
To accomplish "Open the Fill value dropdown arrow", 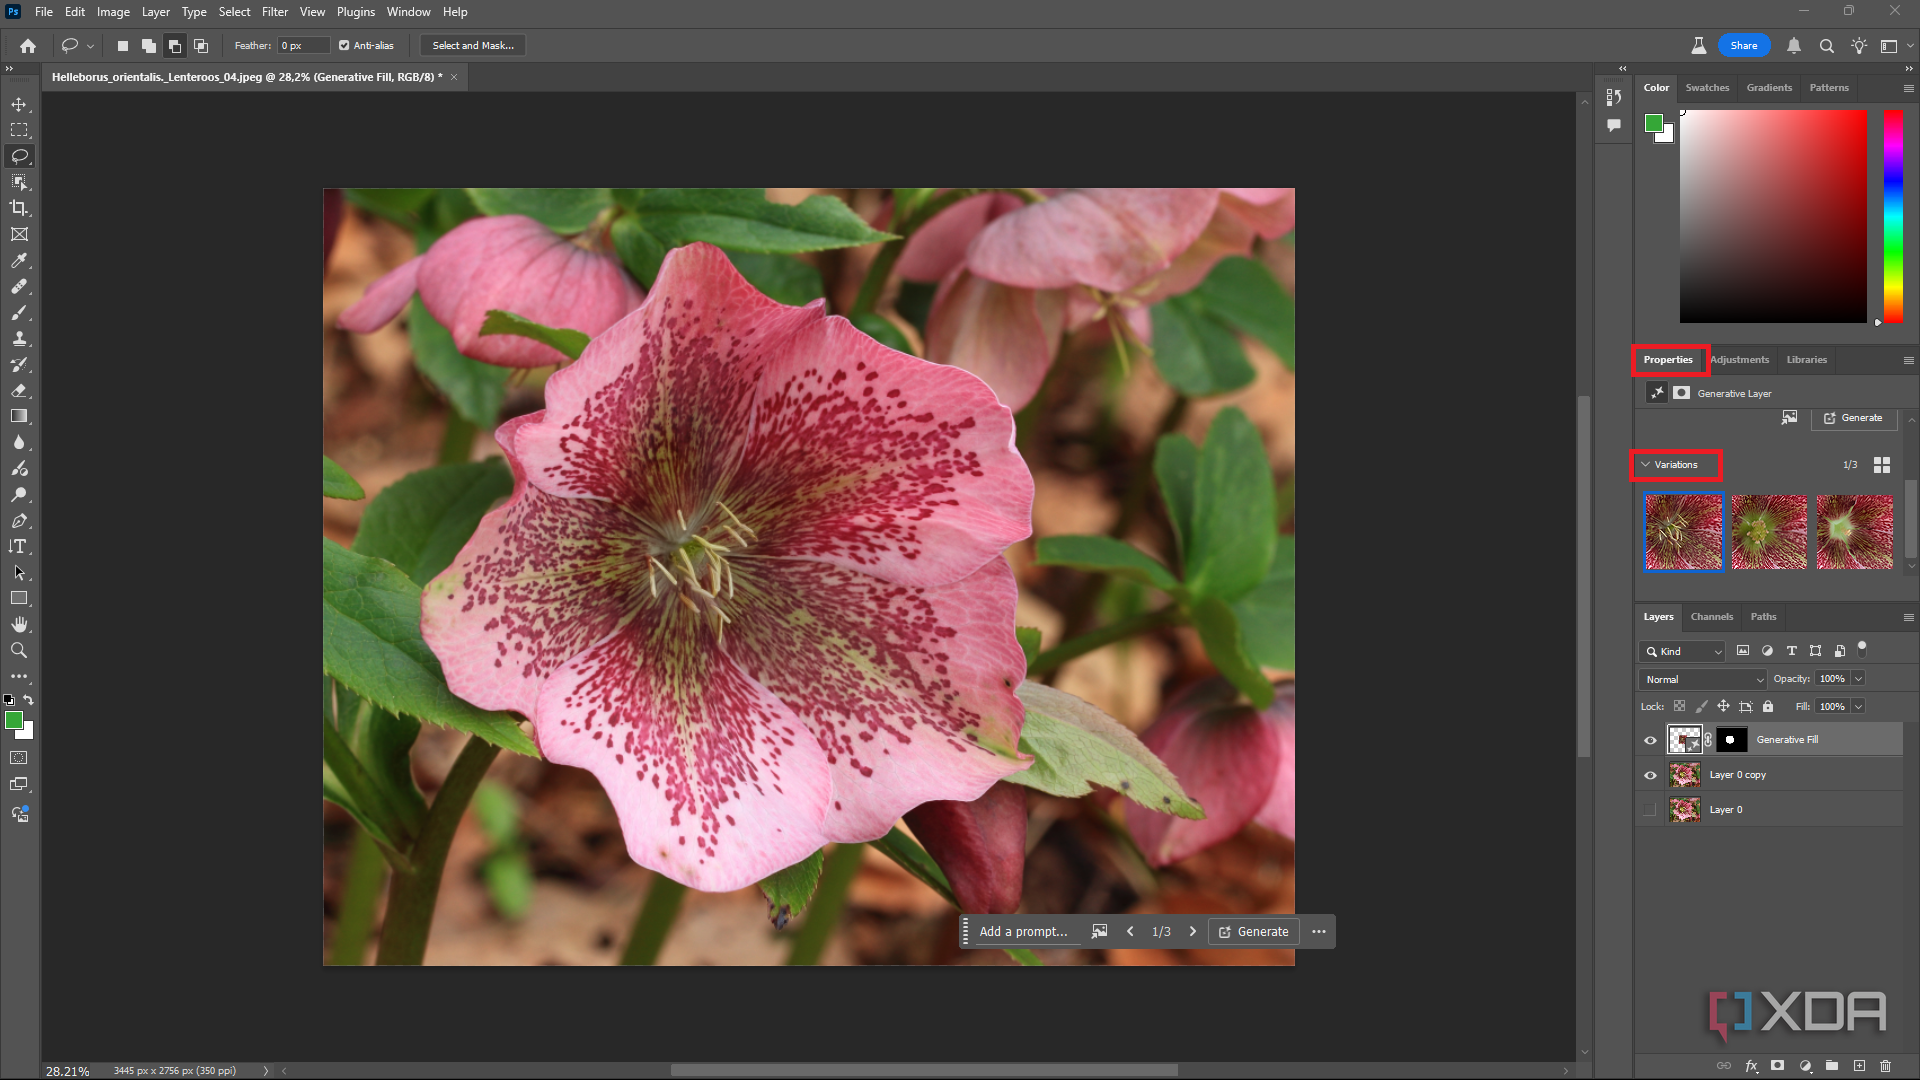I will tap(1858, 706).
